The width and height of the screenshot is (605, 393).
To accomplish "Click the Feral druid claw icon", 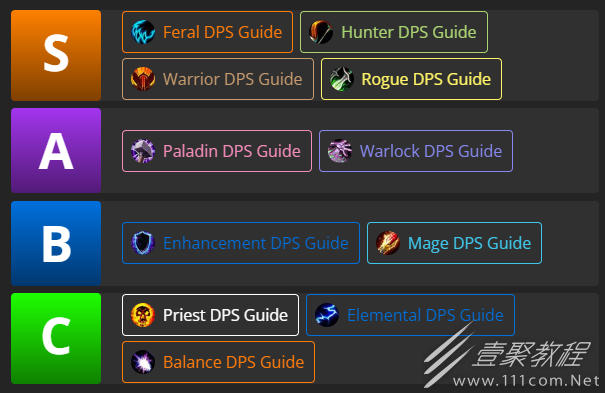I will click(x=143, y=32).
